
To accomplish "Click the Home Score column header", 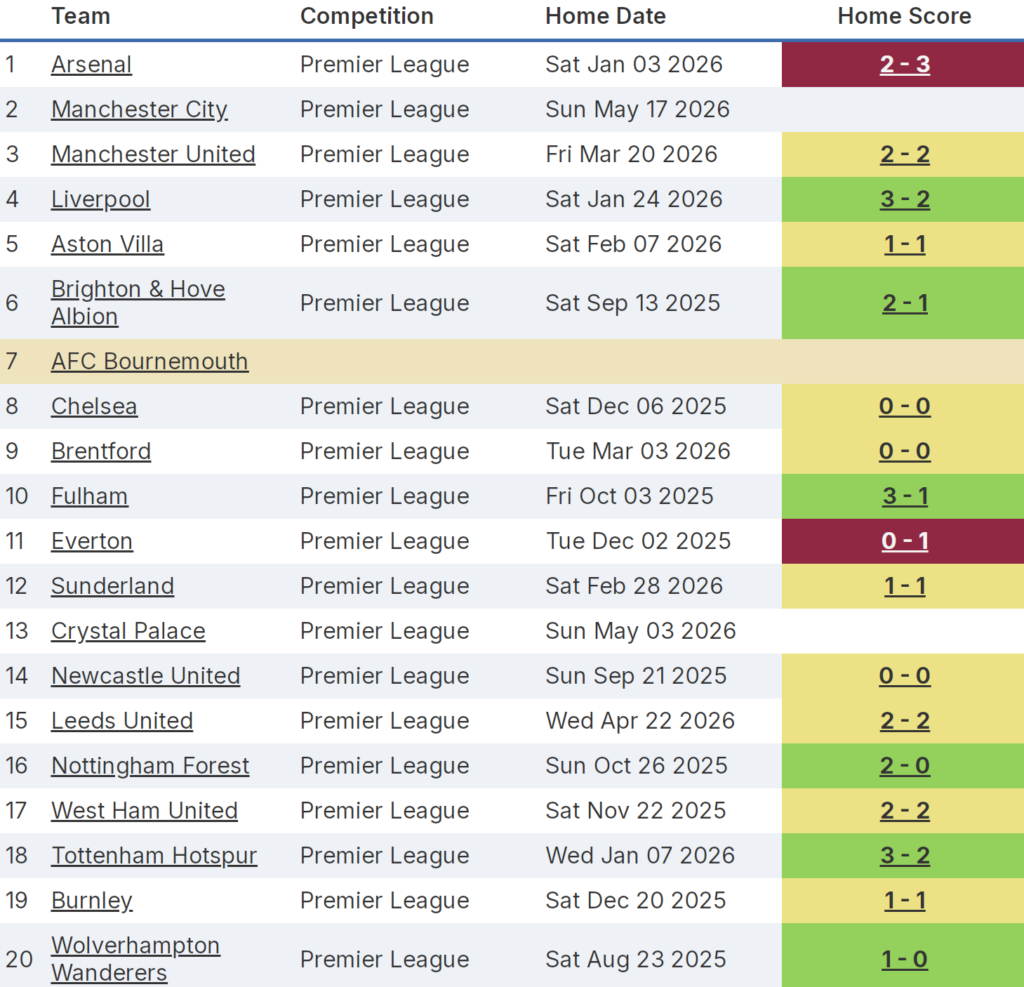I will click(x=904, y=16).
